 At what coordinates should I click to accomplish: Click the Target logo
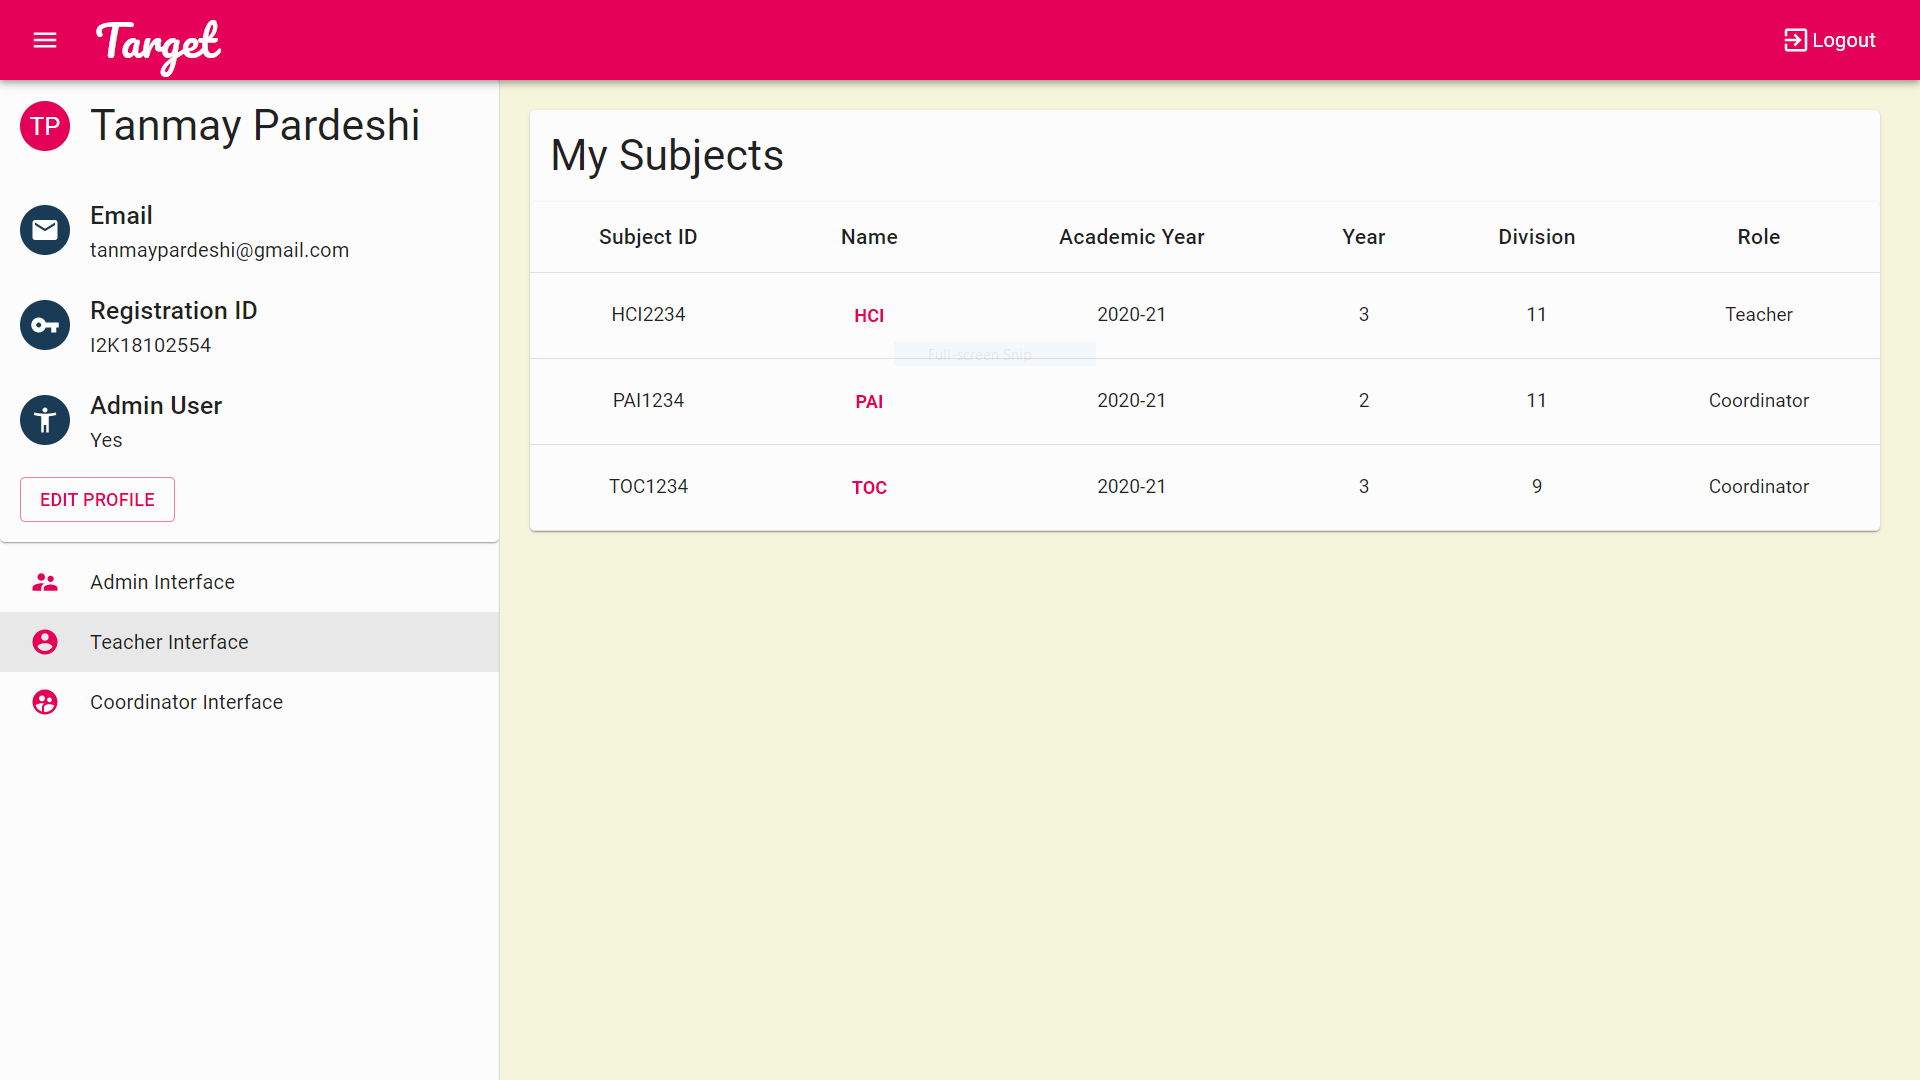158,45
